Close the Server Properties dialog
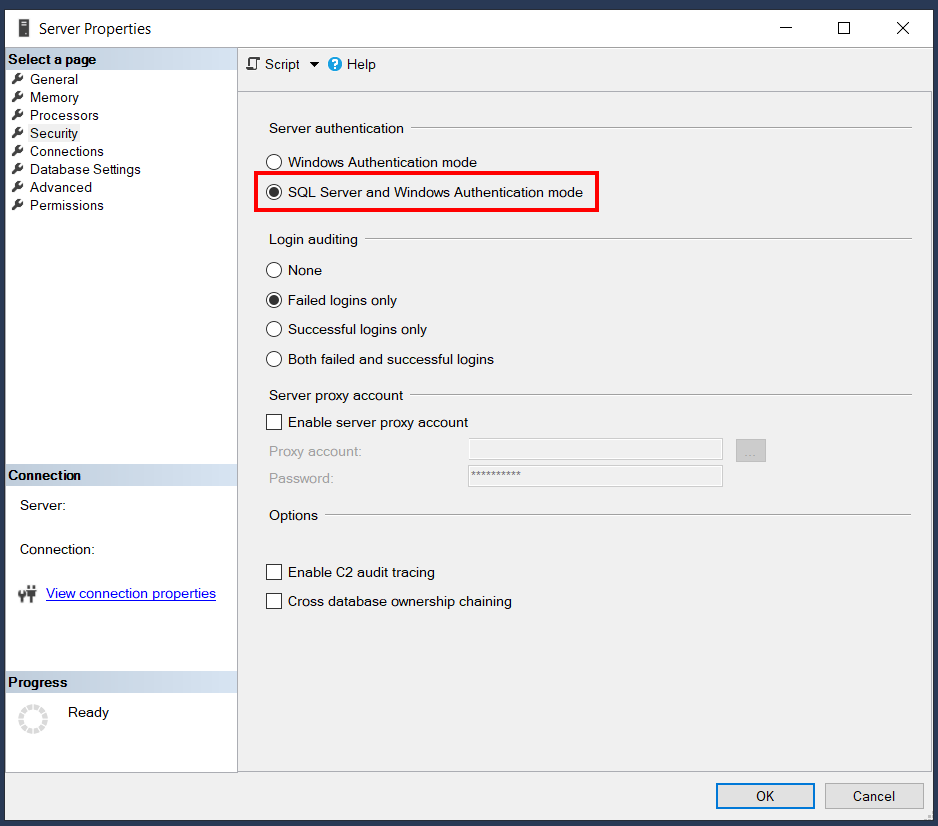 pyautogui.click(x=903, y=28)
